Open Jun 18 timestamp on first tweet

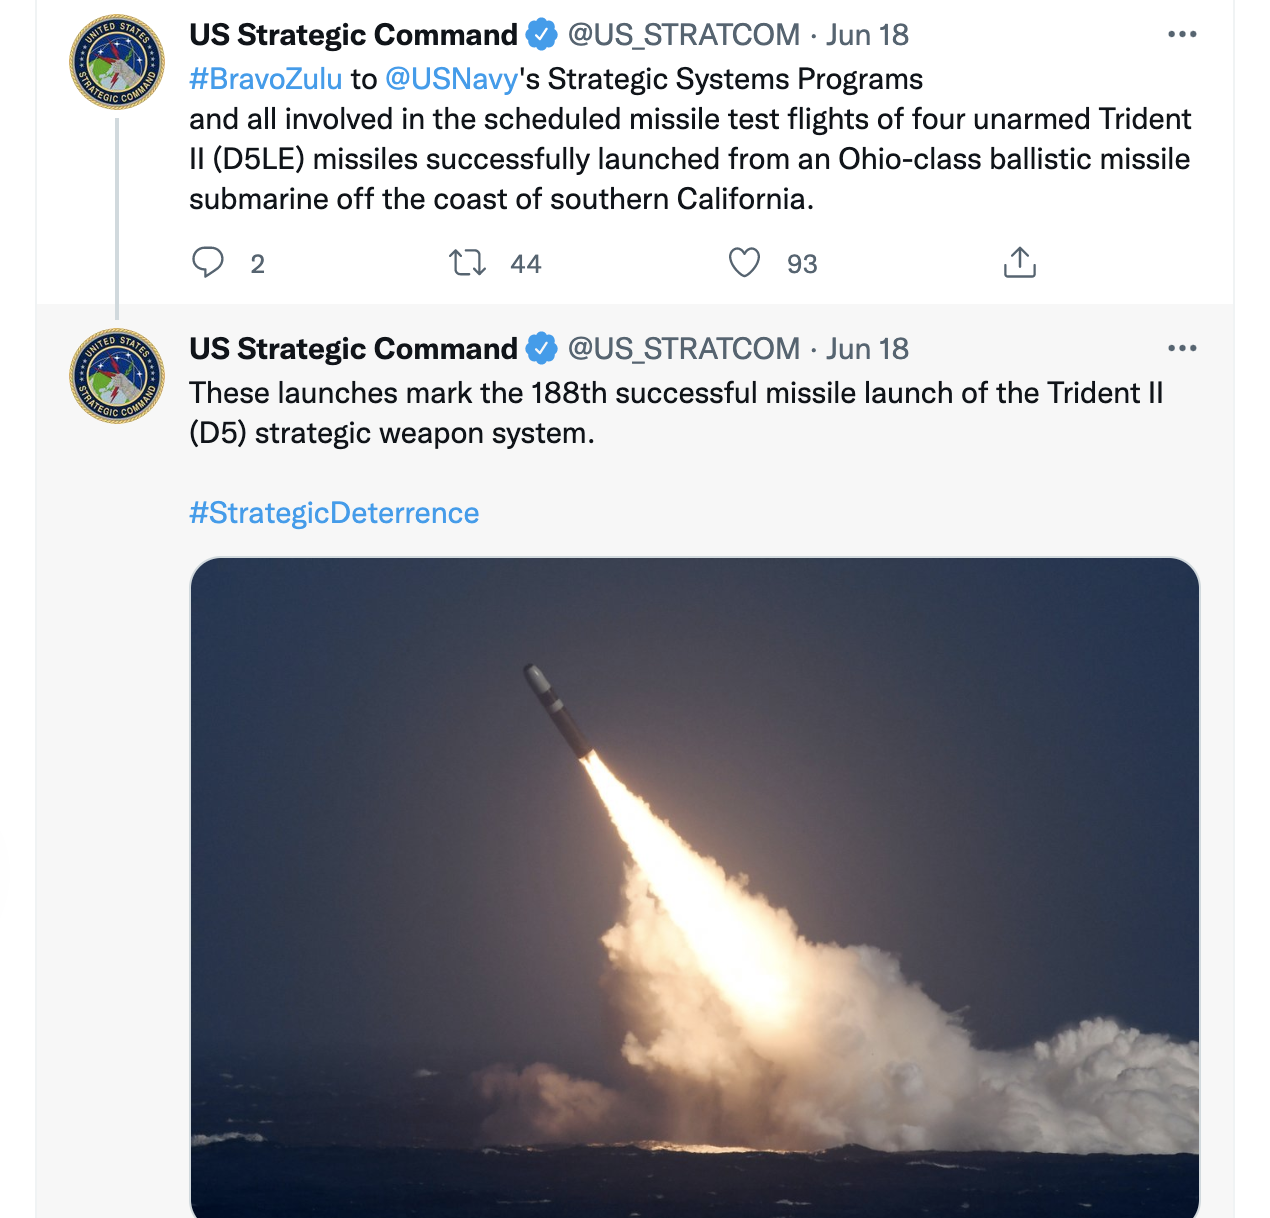tap(867, 35)
